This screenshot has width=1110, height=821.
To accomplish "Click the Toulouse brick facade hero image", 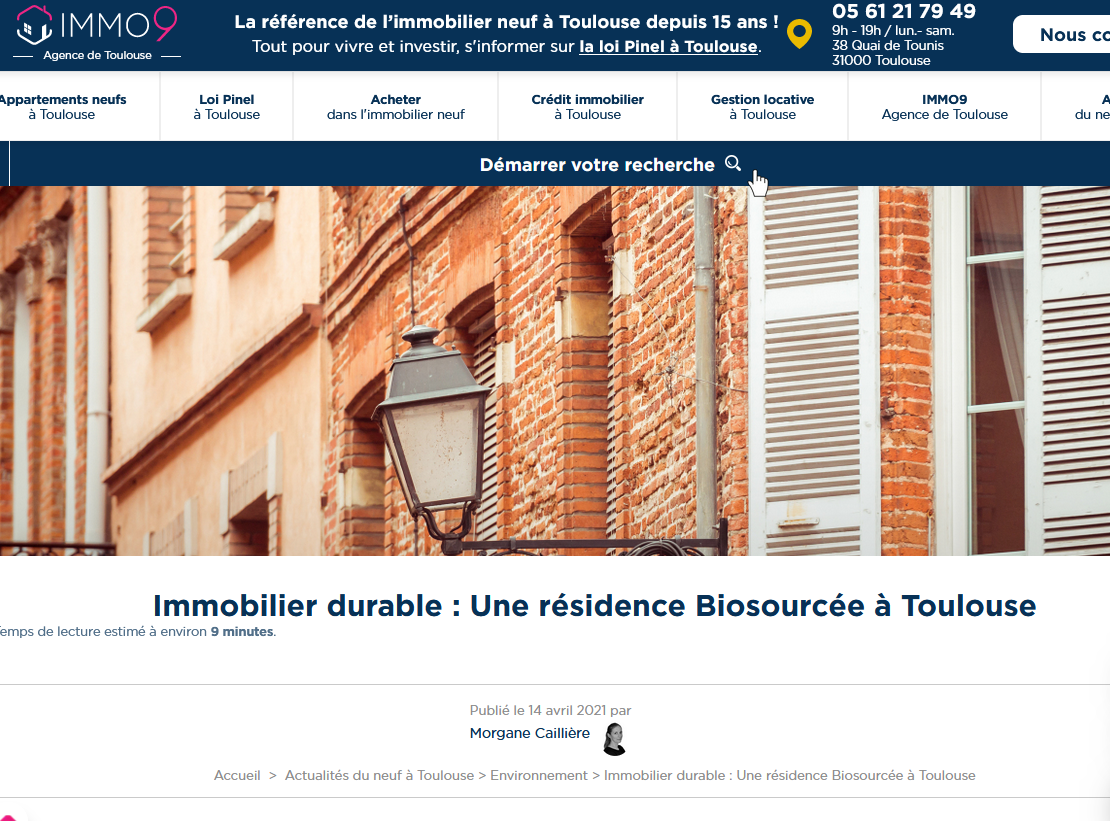I will (555, 371).
